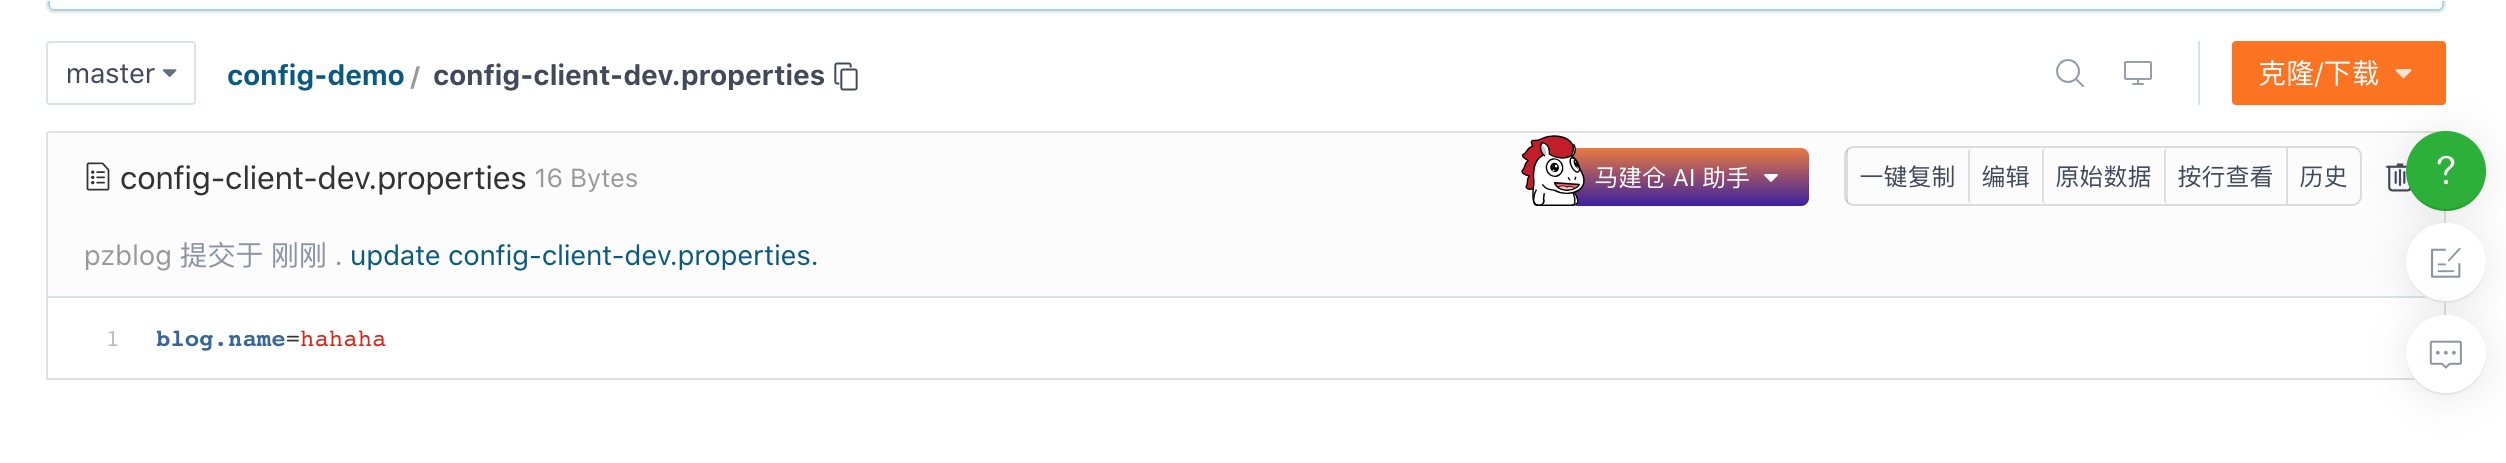Switch to 按行查看 blame view
The height and width of the screenshot is (463, 2506).
tap(2225, 177)
